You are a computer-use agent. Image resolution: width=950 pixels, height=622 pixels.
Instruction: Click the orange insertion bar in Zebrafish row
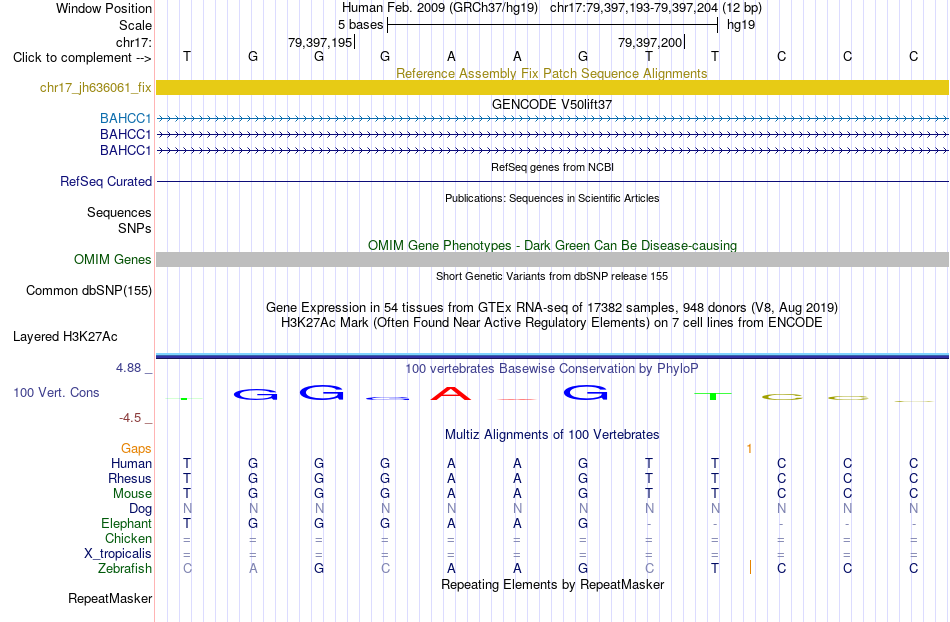click(x=750, y=567)
